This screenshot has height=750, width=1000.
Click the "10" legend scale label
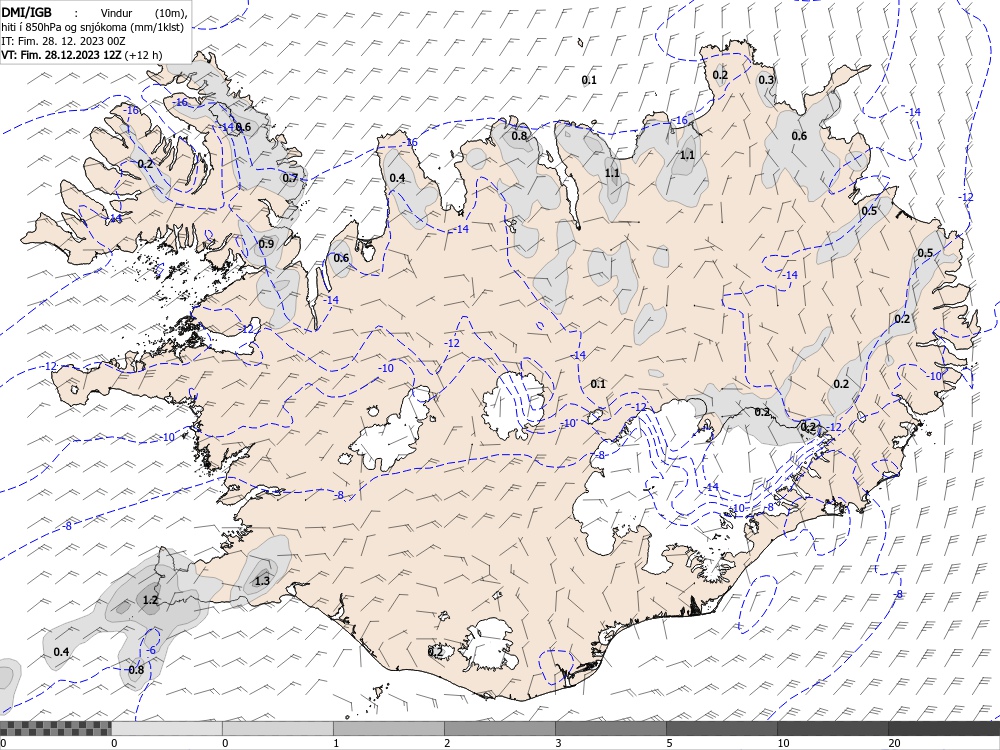pos(783,743)
